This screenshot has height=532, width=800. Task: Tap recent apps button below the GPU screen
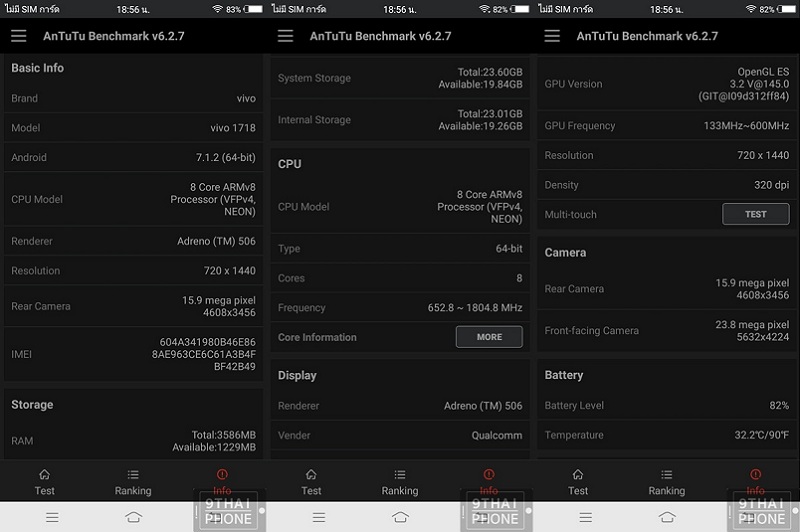[x=586, y=517]
